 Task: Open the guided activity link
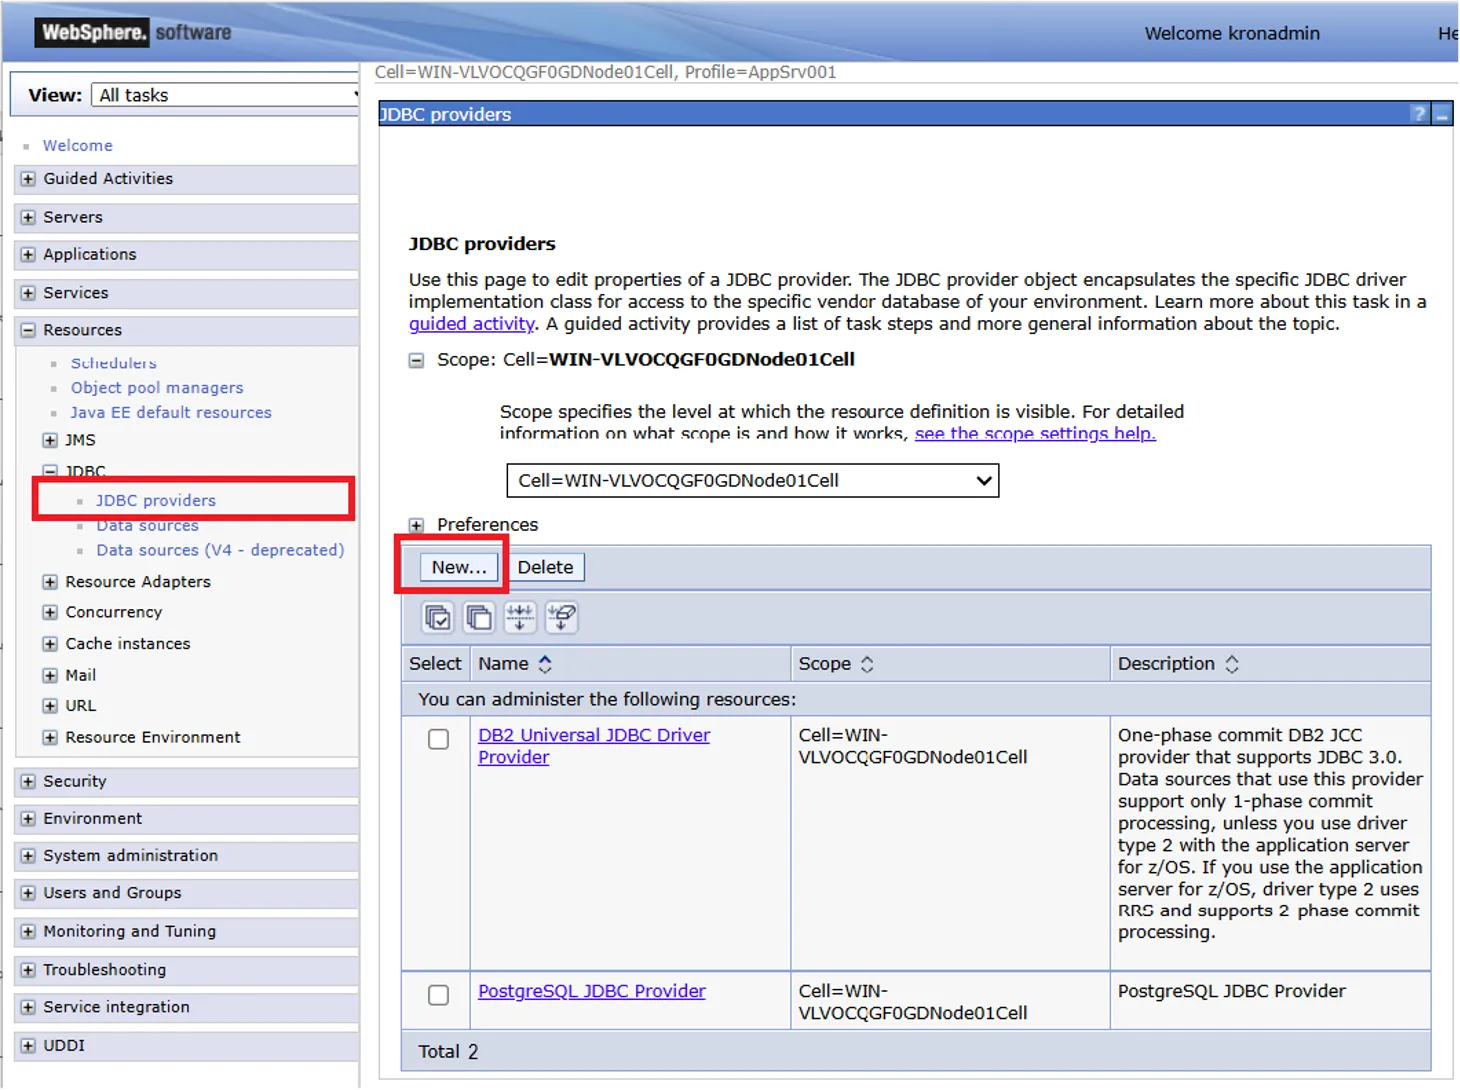[x=471, y=324]
